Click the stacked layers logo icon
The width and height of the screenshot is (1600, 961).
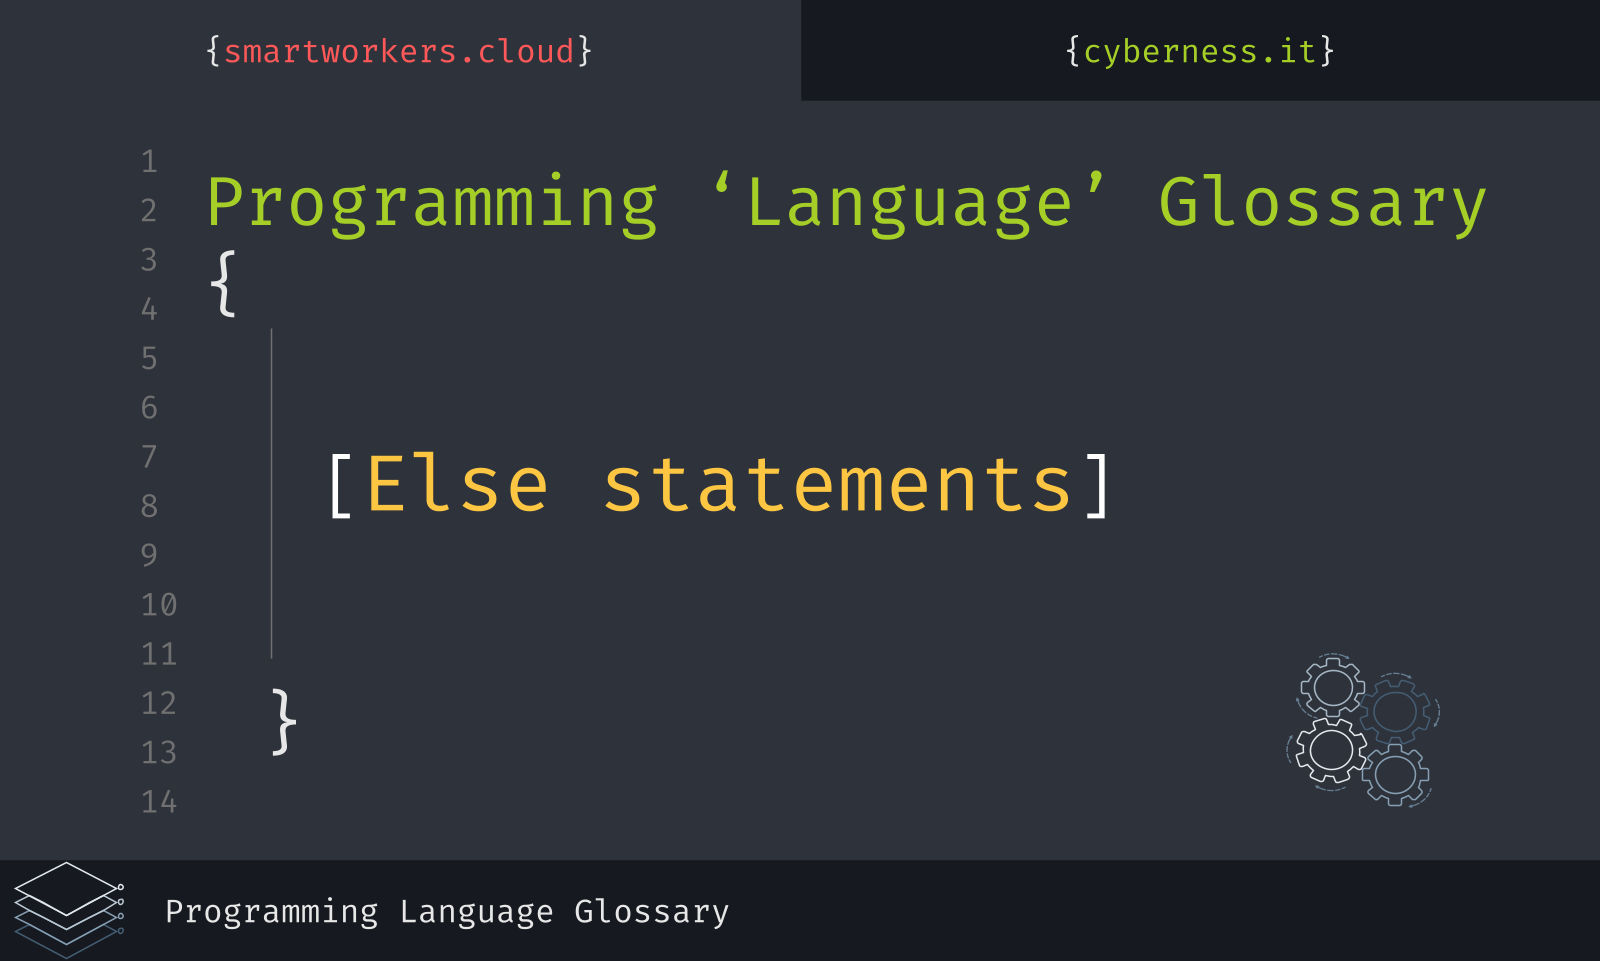click(x=69, y=909)
